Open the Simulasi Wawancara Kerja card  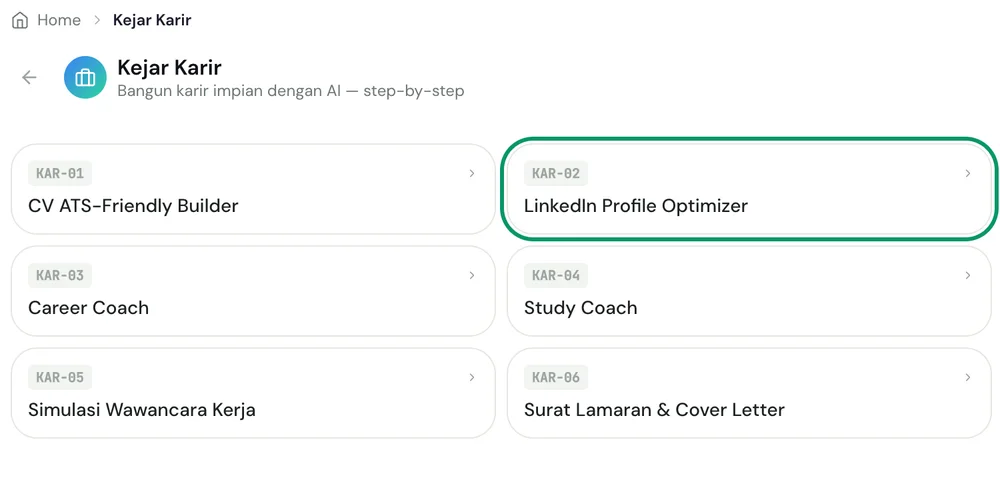coord(253,393)
